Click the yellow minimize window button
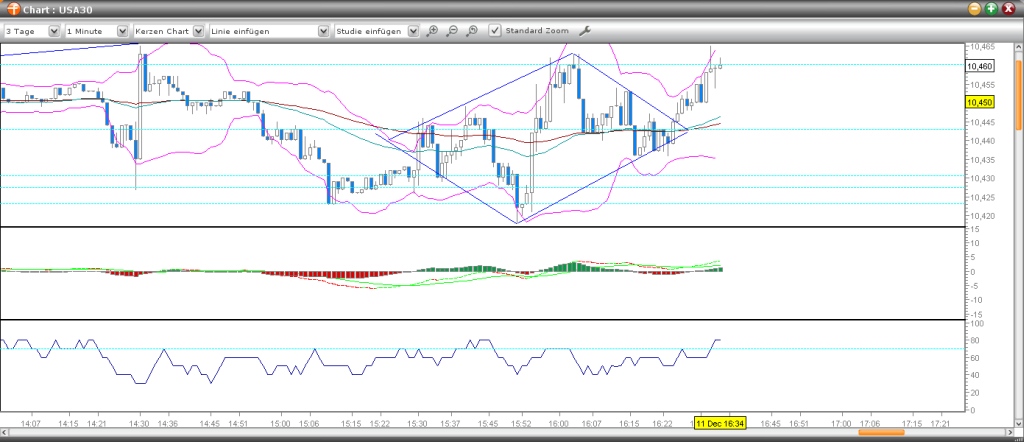 975,8
